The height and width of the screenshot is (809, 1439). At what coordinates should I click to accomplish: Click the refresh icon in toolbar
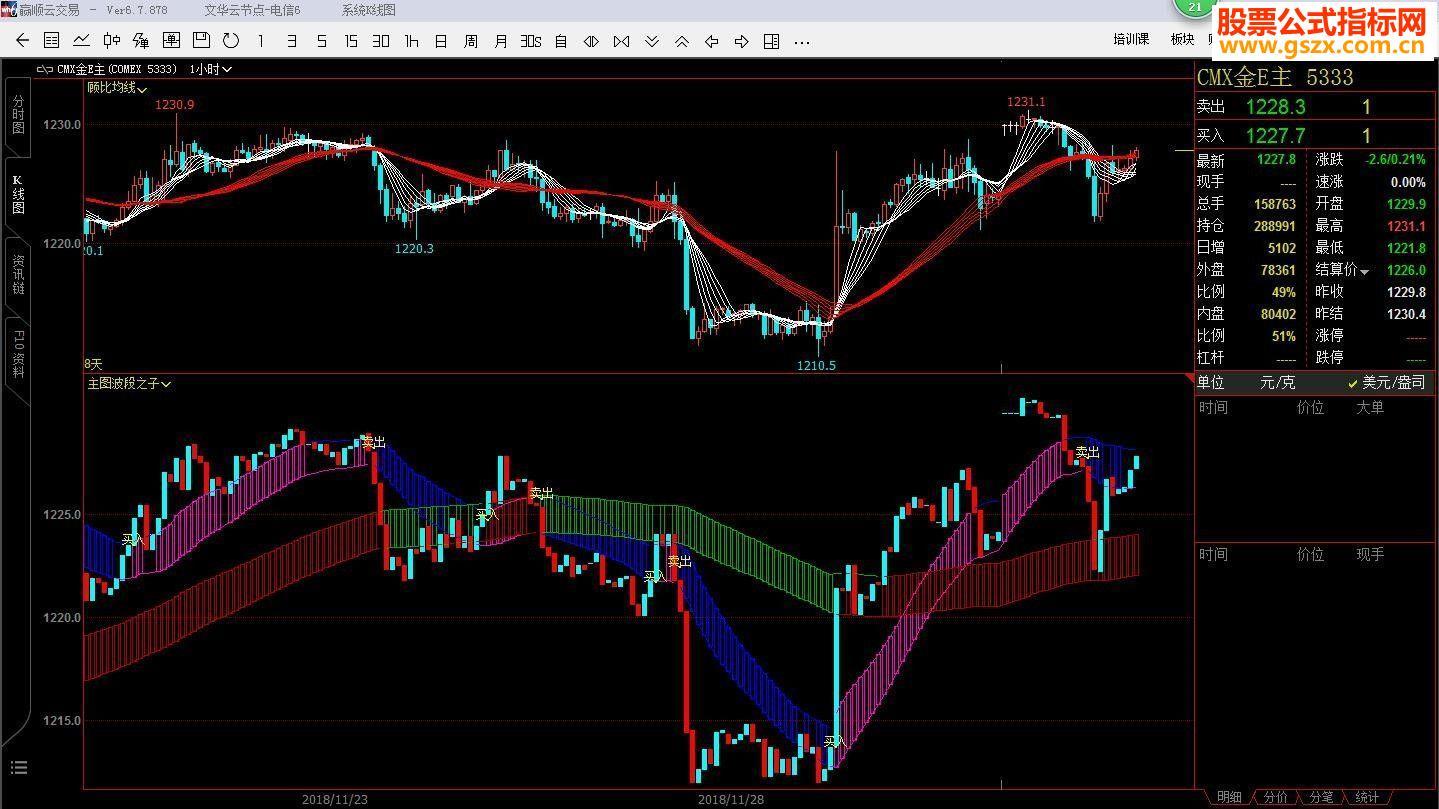[x=231, y=41]
